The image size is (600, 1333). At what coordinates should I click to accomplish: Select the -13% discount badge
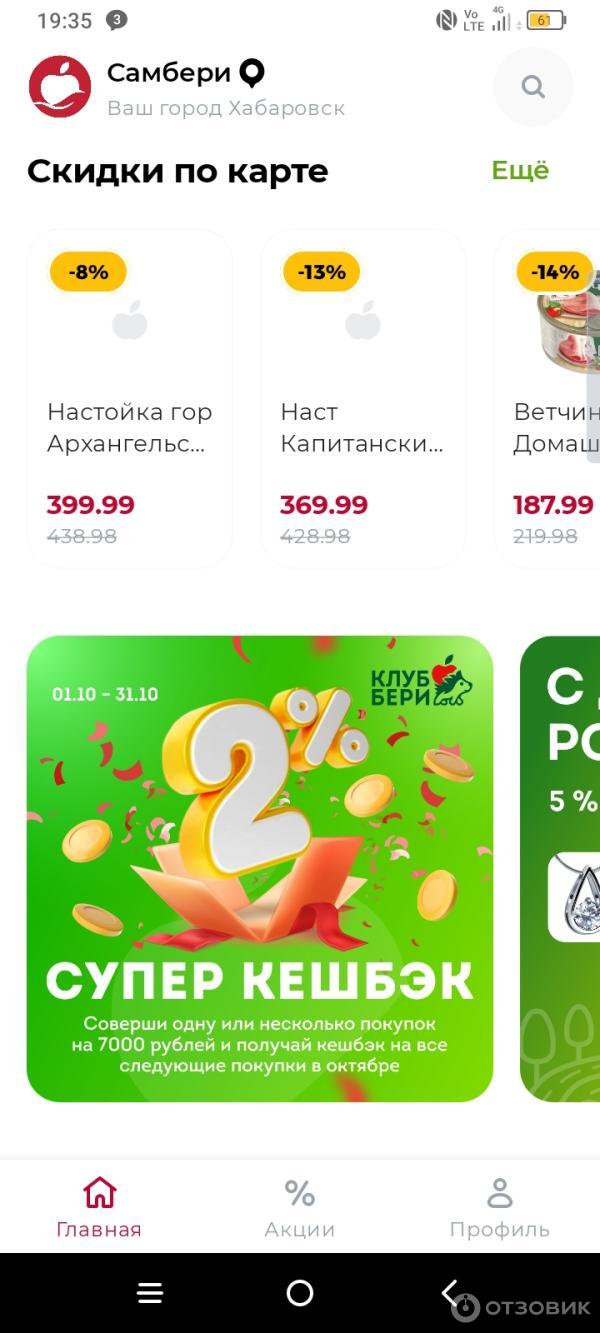tap(321, 272)
